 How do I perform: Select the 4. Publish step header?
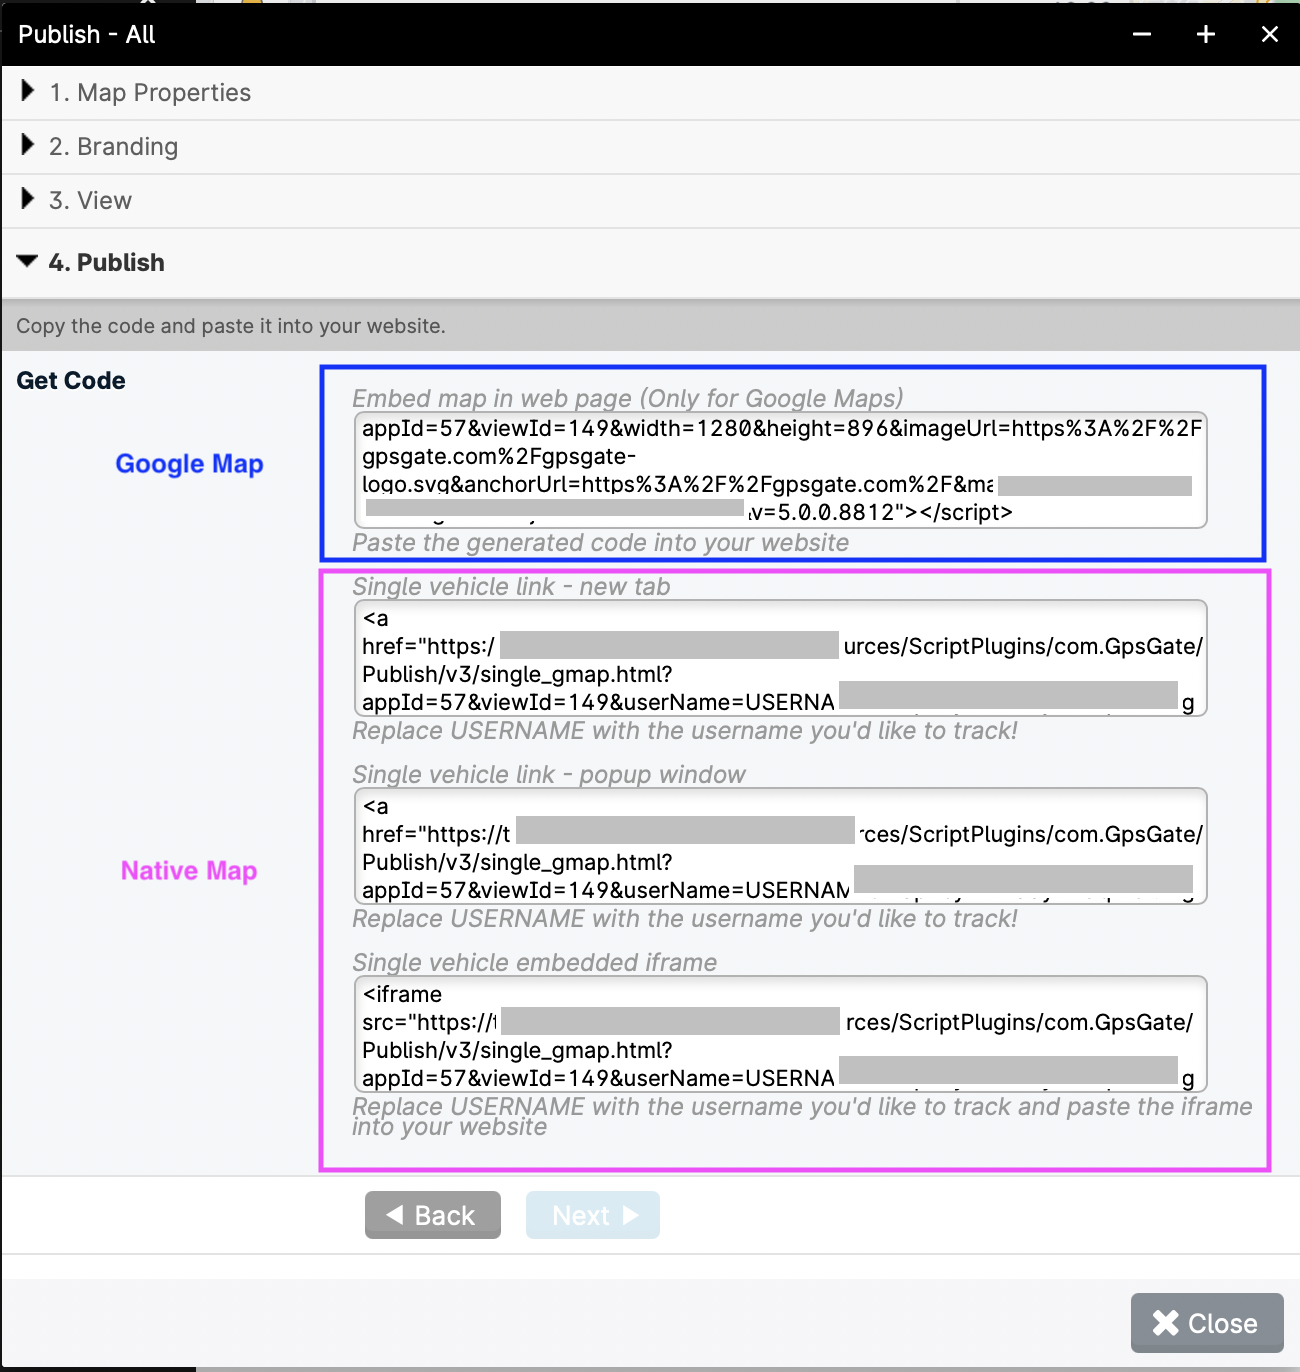(106, 263)
